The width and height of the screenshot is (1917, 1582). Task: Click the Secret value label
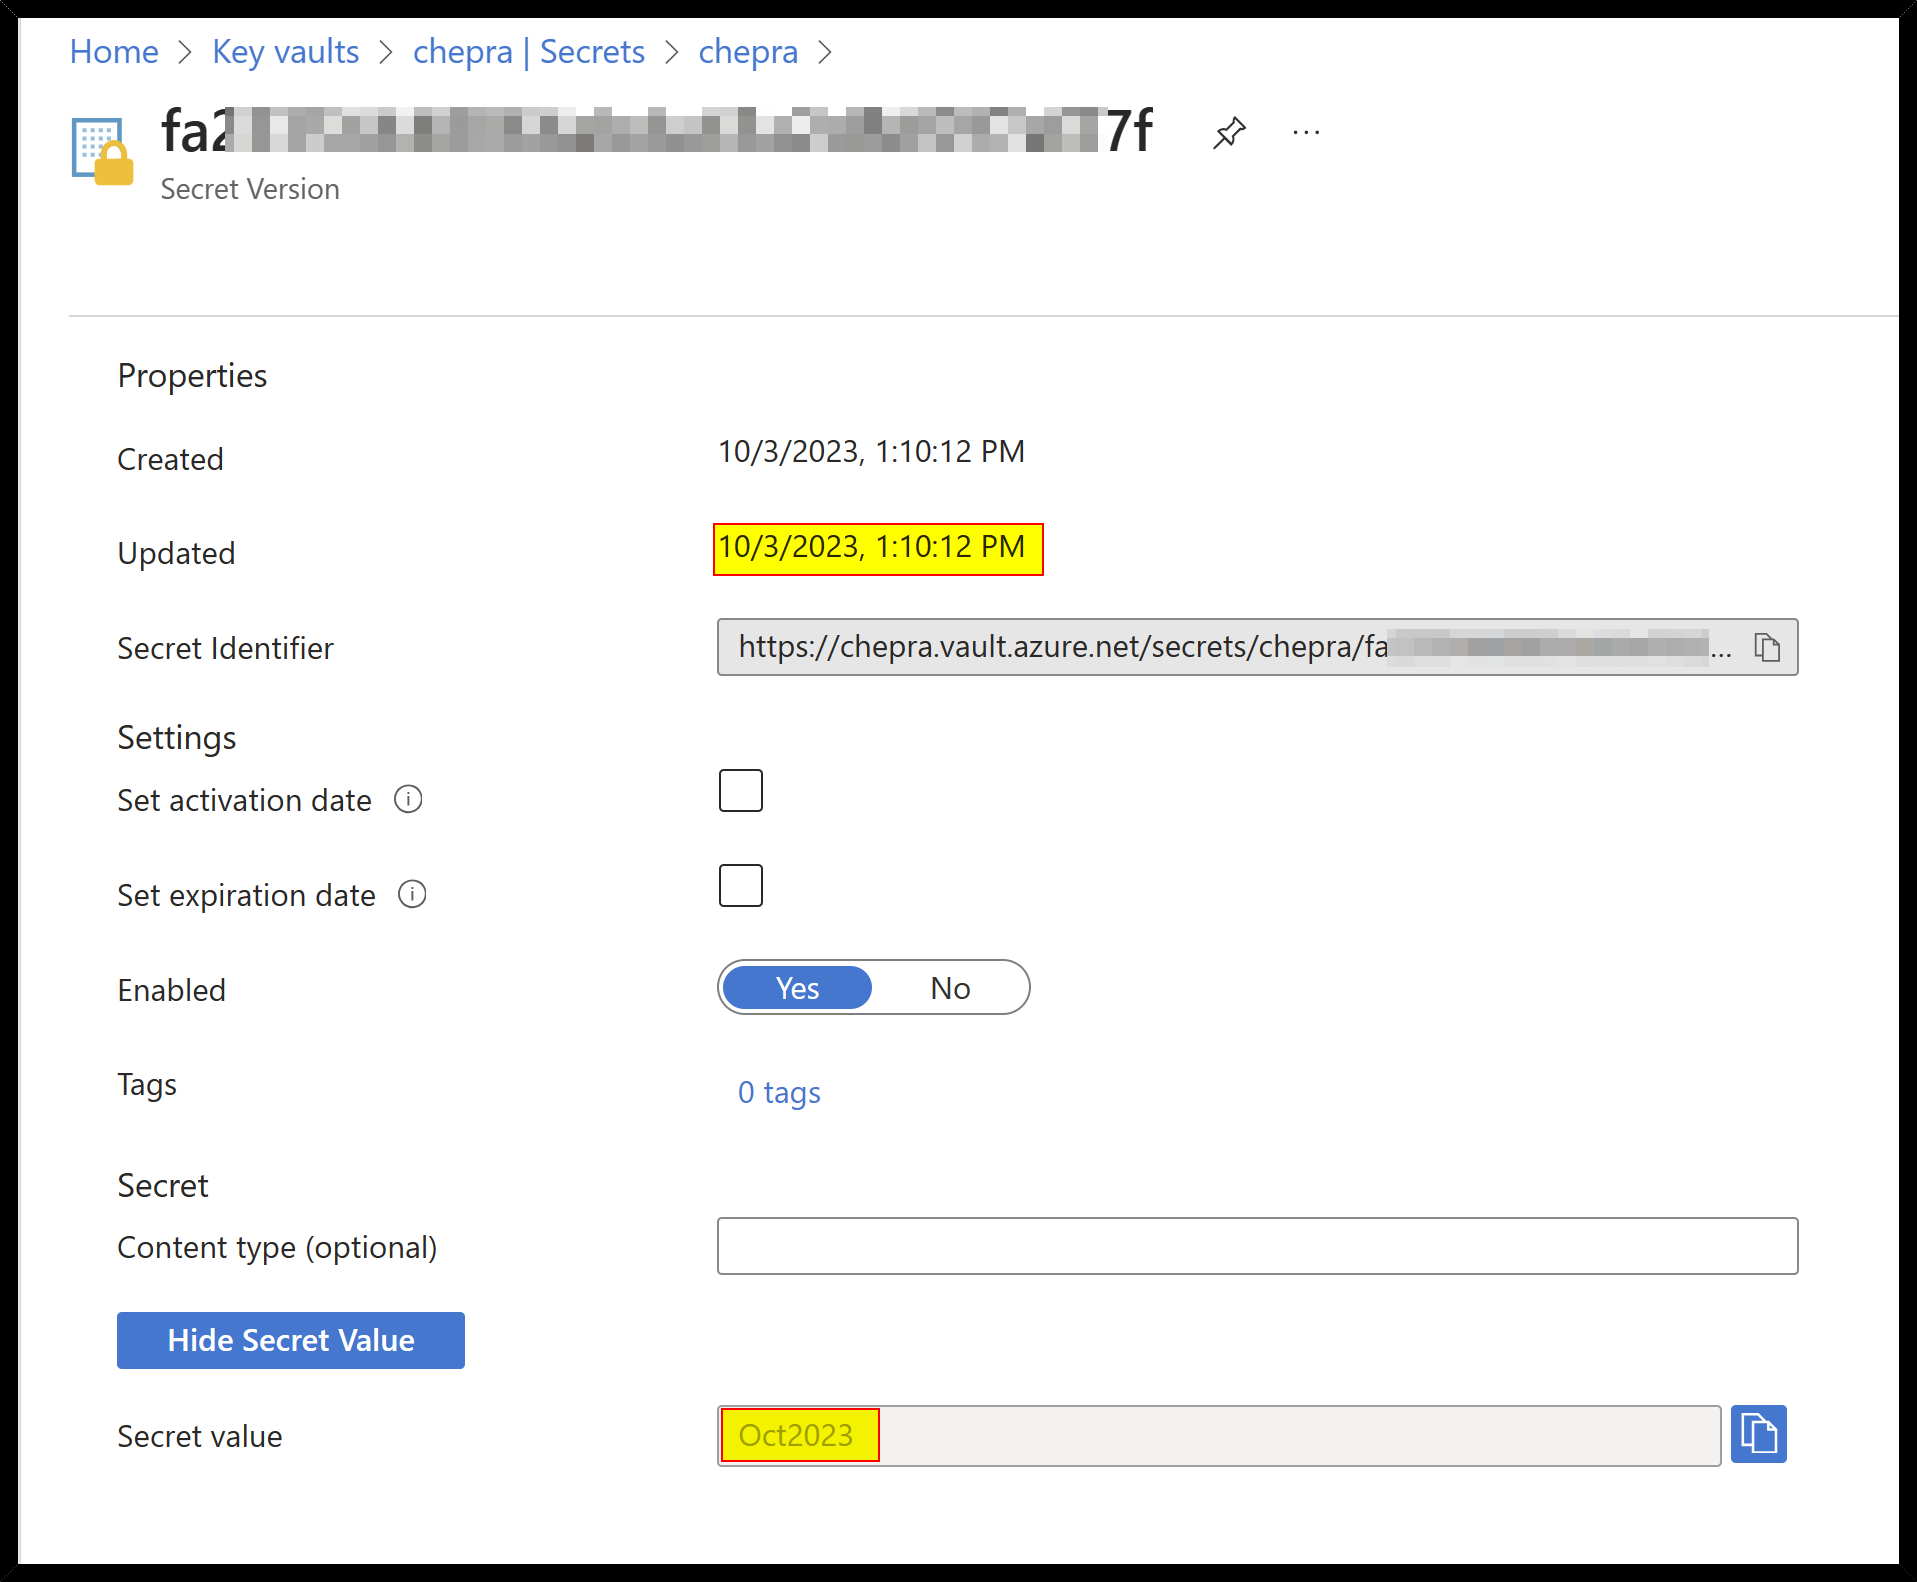tap(200, 1436)
